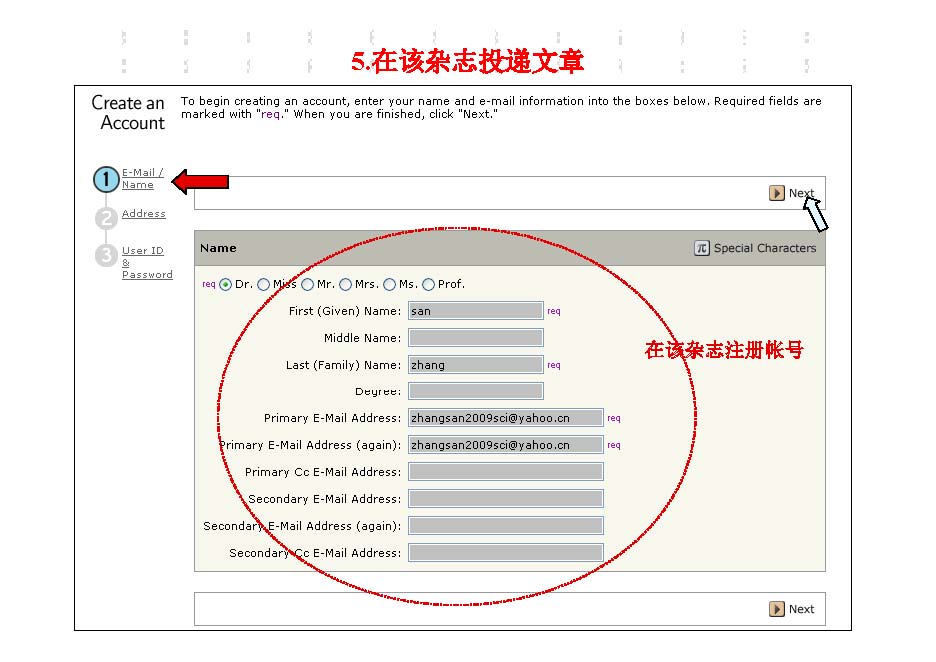The width and height of the screenshot is (936, 662).
Task: Click the E-Mail / Name step link
Action: [142, 179]
